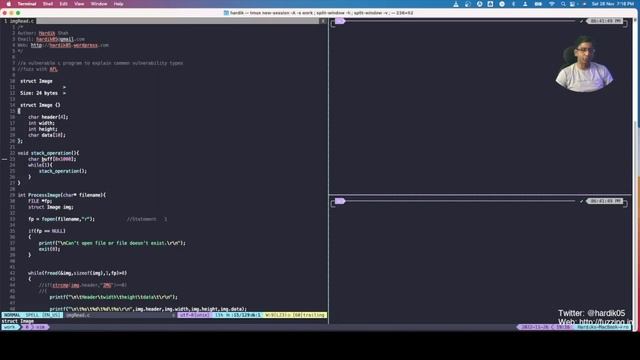Open the Window menu
This screenshot has width=640, height=360.
[99, 4]
